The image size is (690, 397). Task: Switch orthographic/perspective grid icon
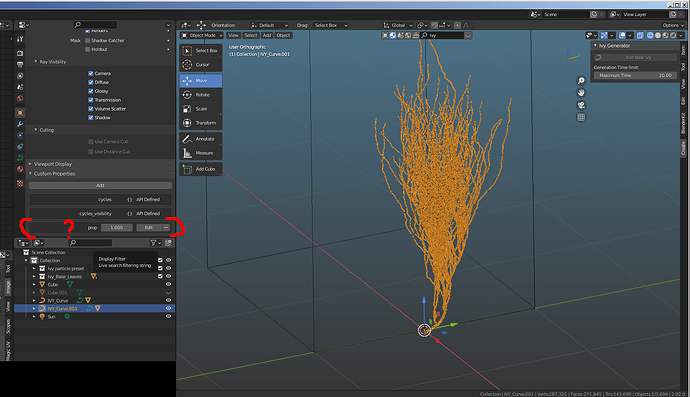pyautogui.click(x=581, y=117)
